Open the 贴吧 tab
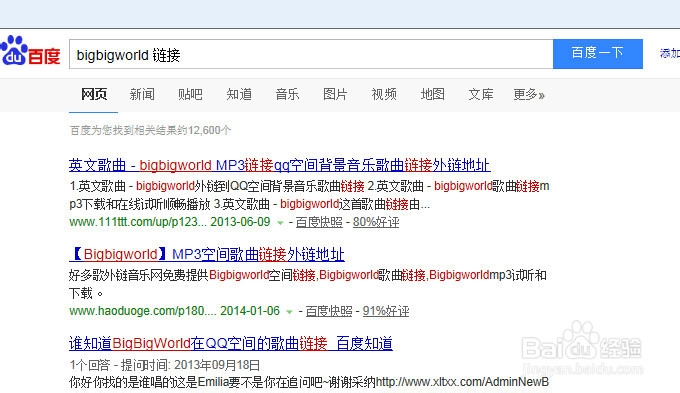This screenshot has height=393, width=680. (x=190, y=94)
